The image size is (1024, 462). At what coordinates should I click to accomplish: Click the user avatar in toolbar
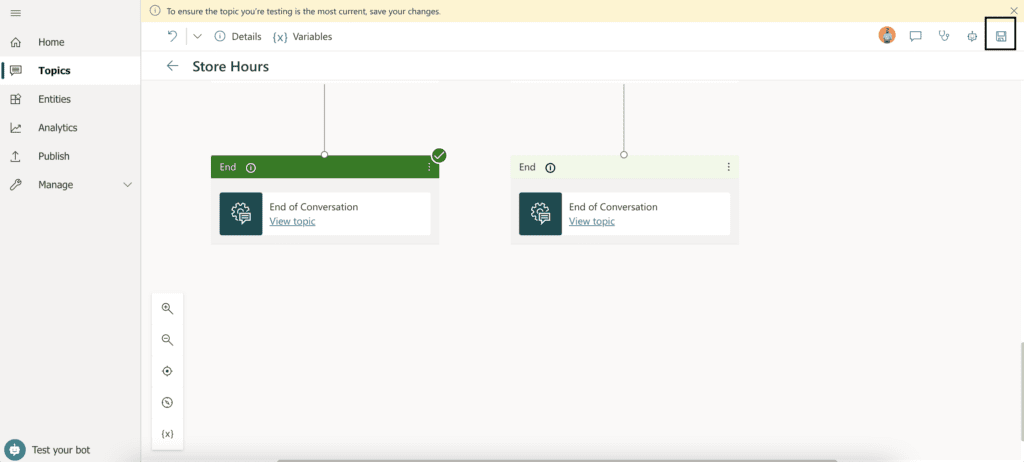(x=887, y=36)
